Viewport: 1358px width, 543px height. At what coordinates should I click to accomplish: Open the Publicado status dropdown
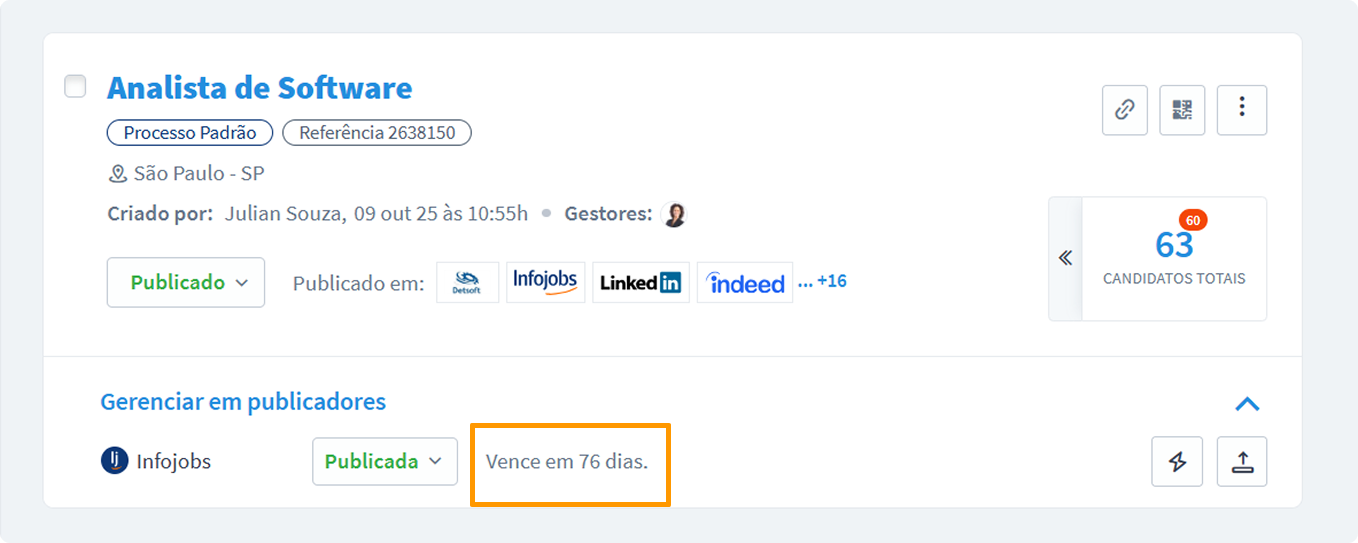point(186,283)
